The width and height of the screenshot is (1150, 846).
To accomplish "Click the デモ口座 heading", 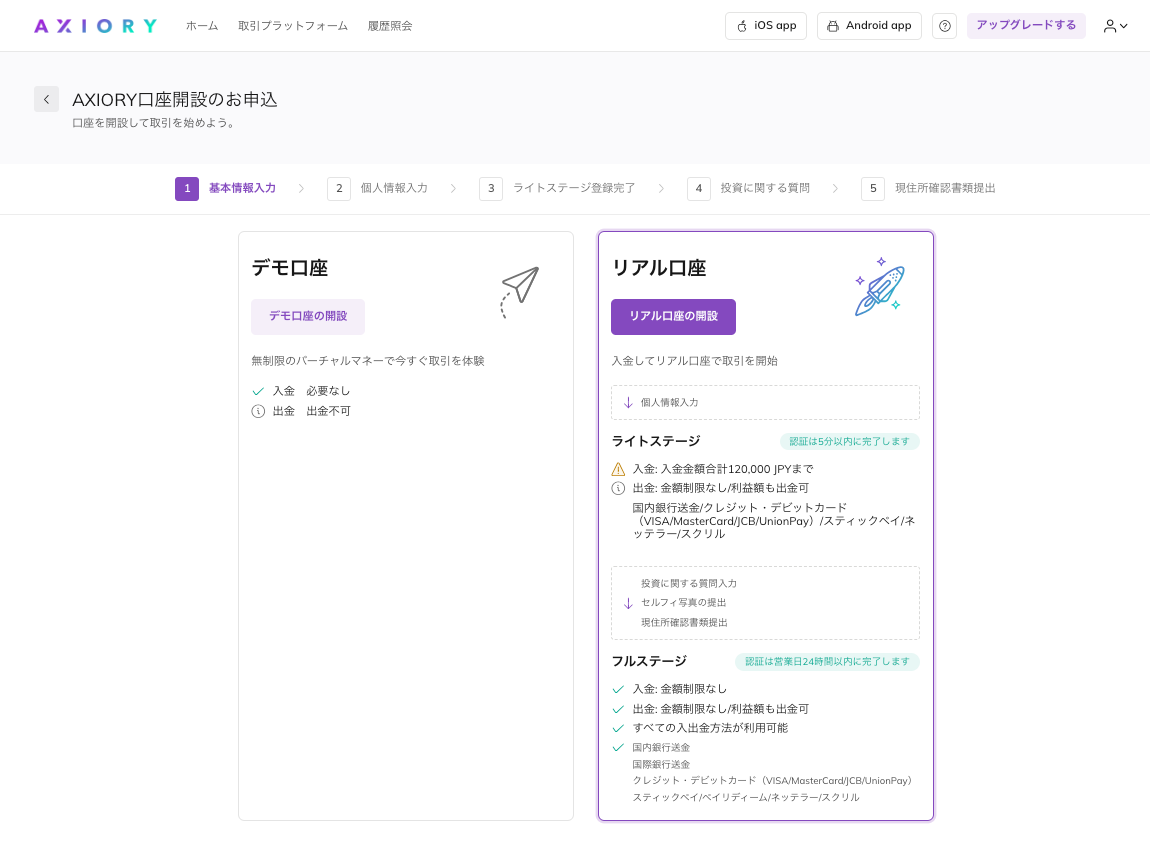I will click(x=290, y=268).
